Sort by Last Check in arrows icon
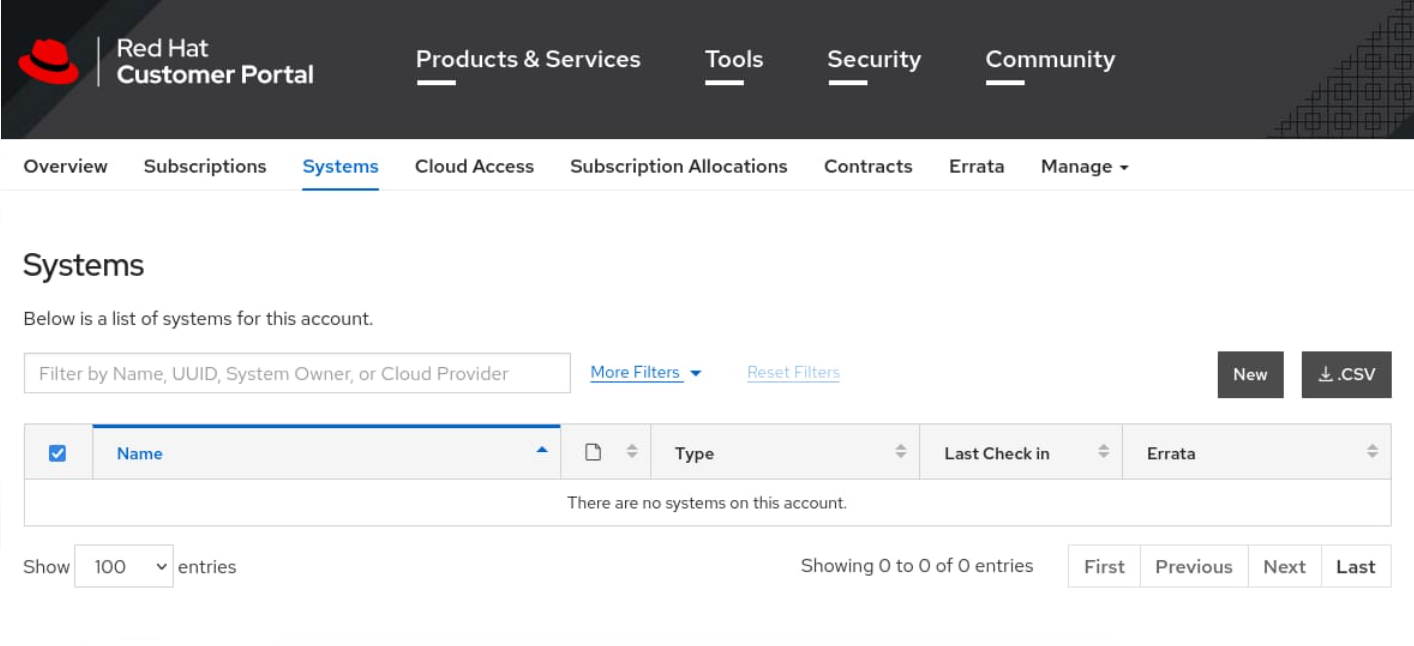 click(x=1103, y=452)
